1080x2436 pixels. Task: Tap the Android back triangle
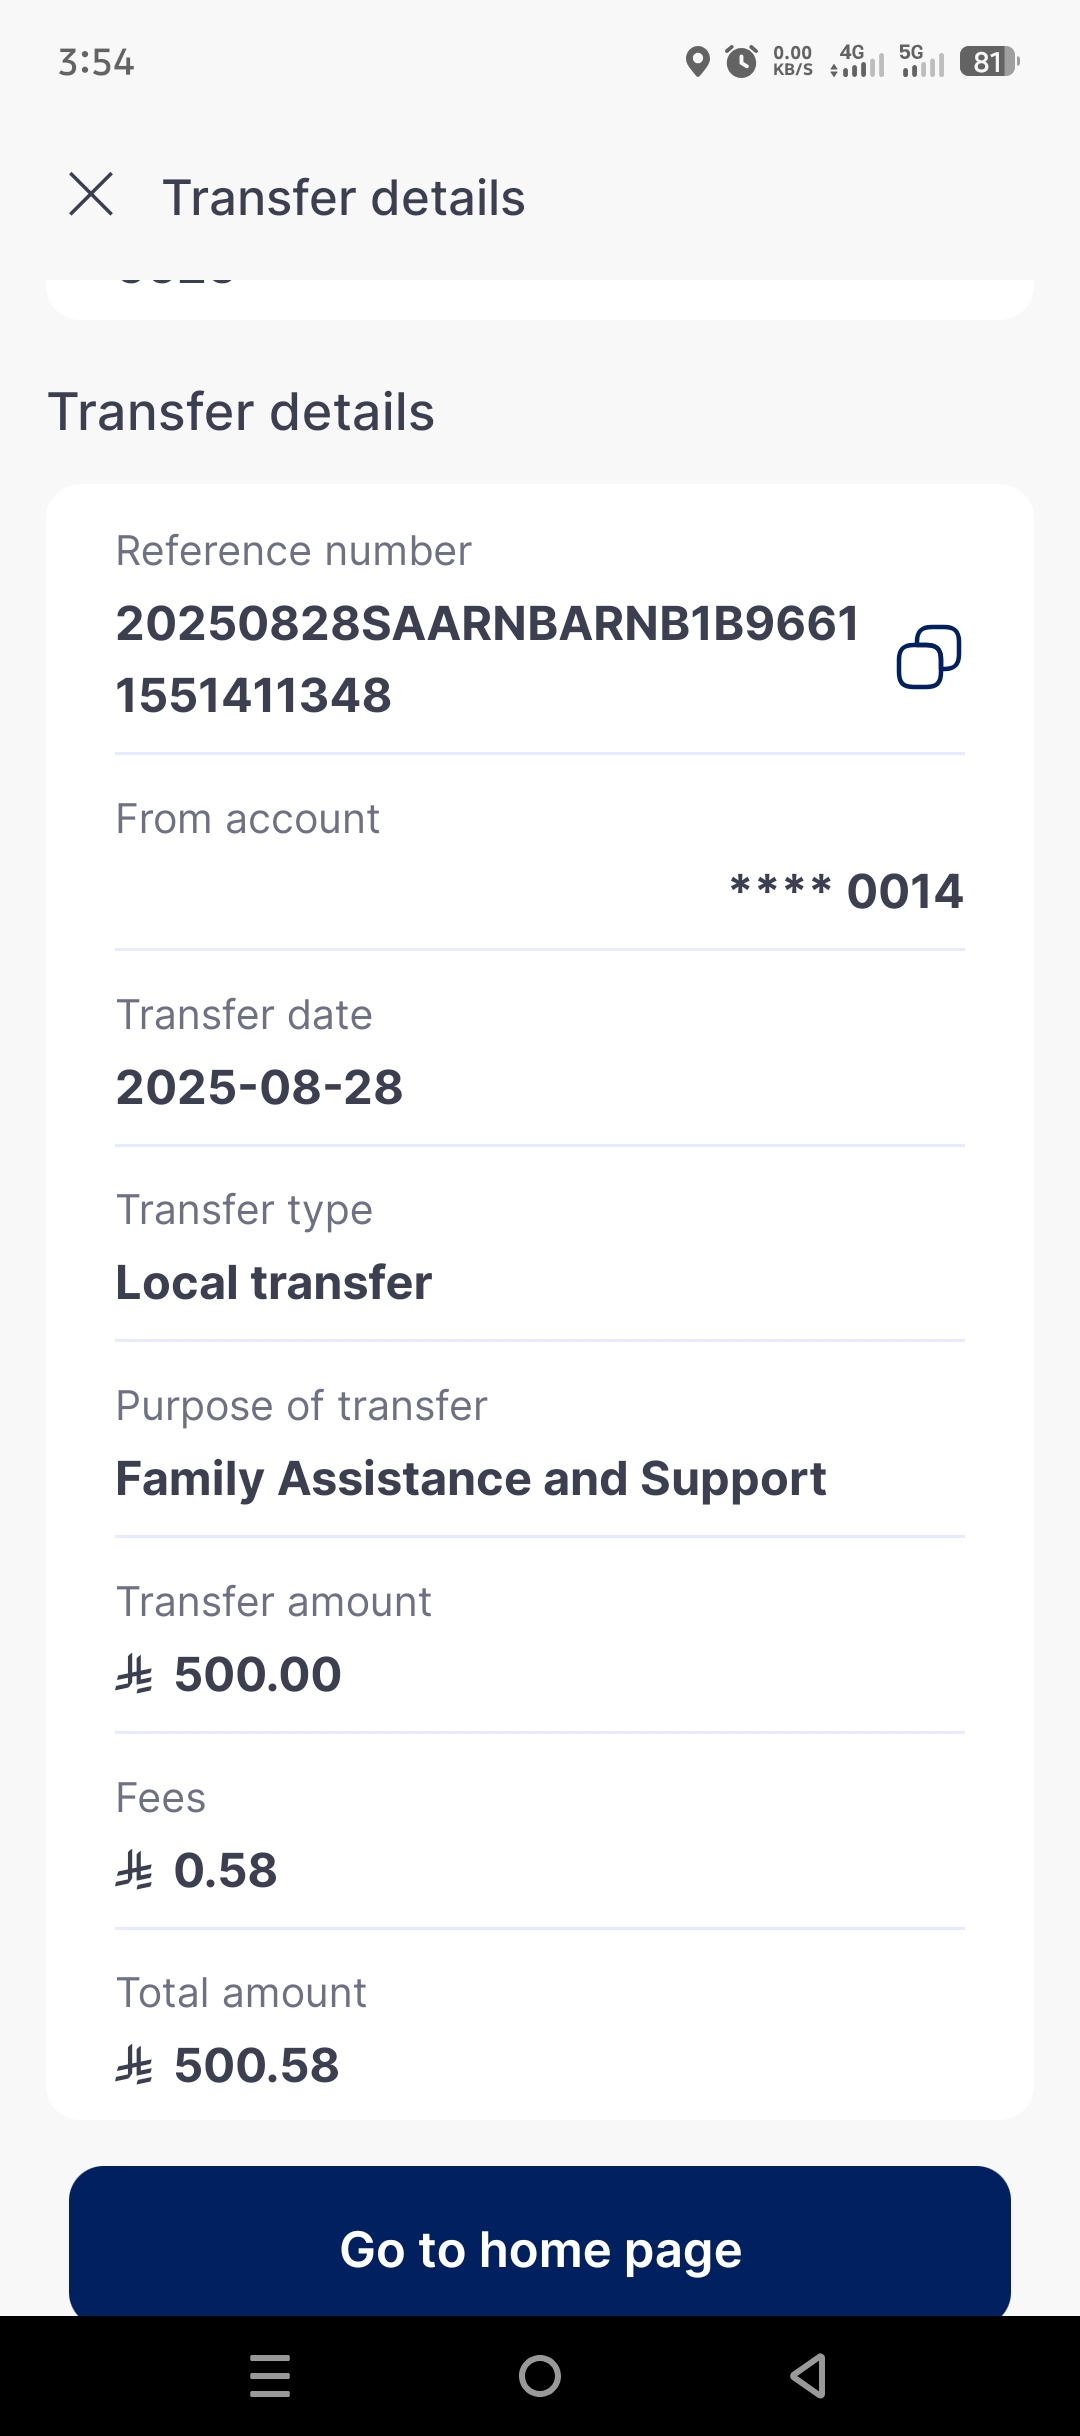pos(808,2375)
